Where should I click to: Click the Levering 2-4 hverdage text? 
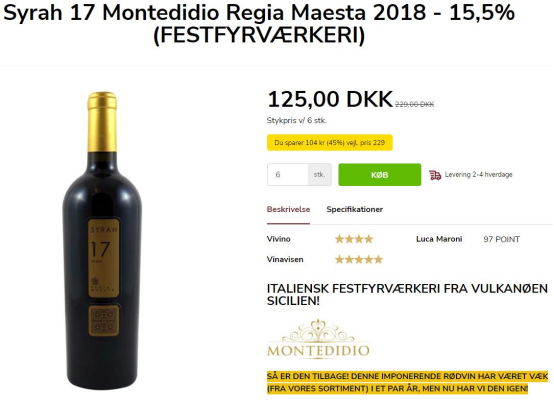coord(478,175)
